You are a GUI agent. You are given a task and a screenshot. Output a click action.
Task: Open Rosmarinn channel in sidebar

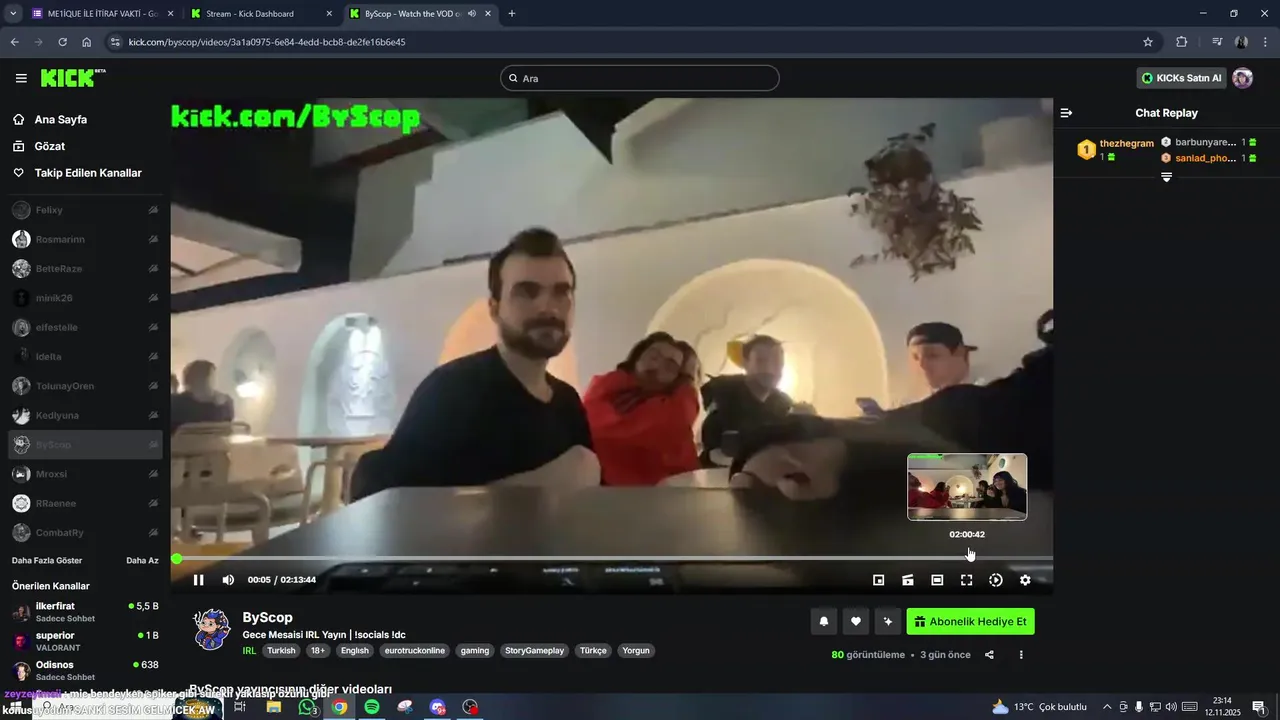pyautogui.click(x=85, y=239)
